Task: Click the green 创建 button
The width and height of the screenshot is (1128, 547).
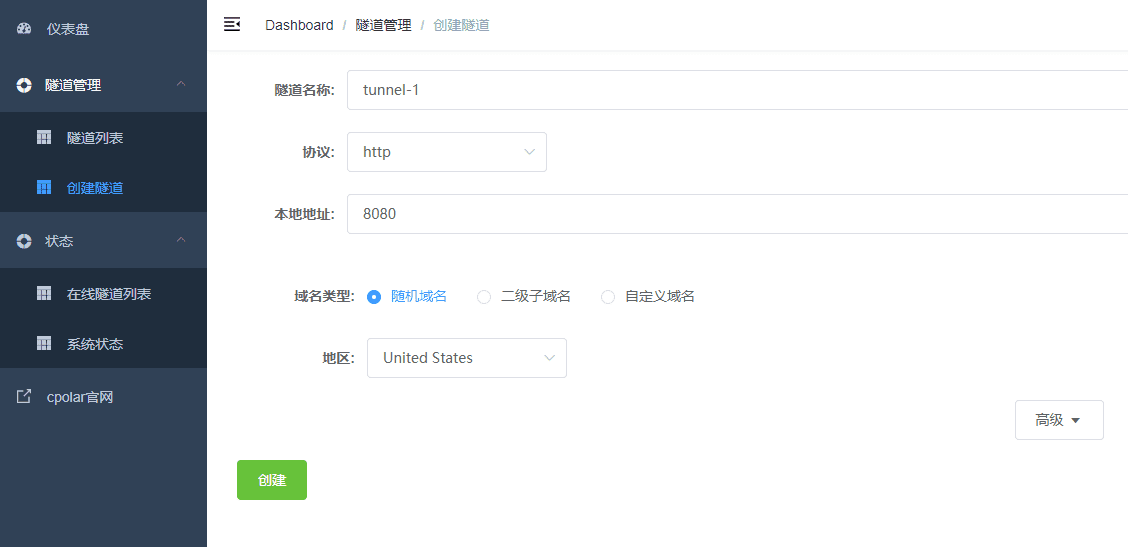Action: [x=272, y=480]
